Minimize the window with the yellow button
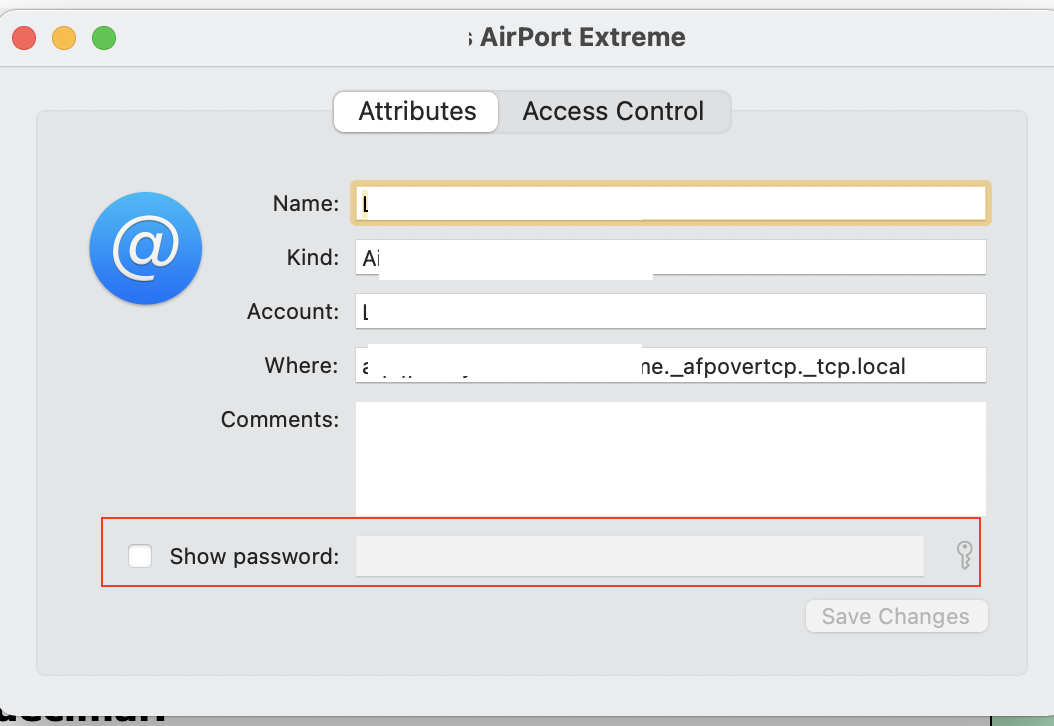Image resolution: width=1054 pixels, height=726 pixels. click(x=63, y=36)
